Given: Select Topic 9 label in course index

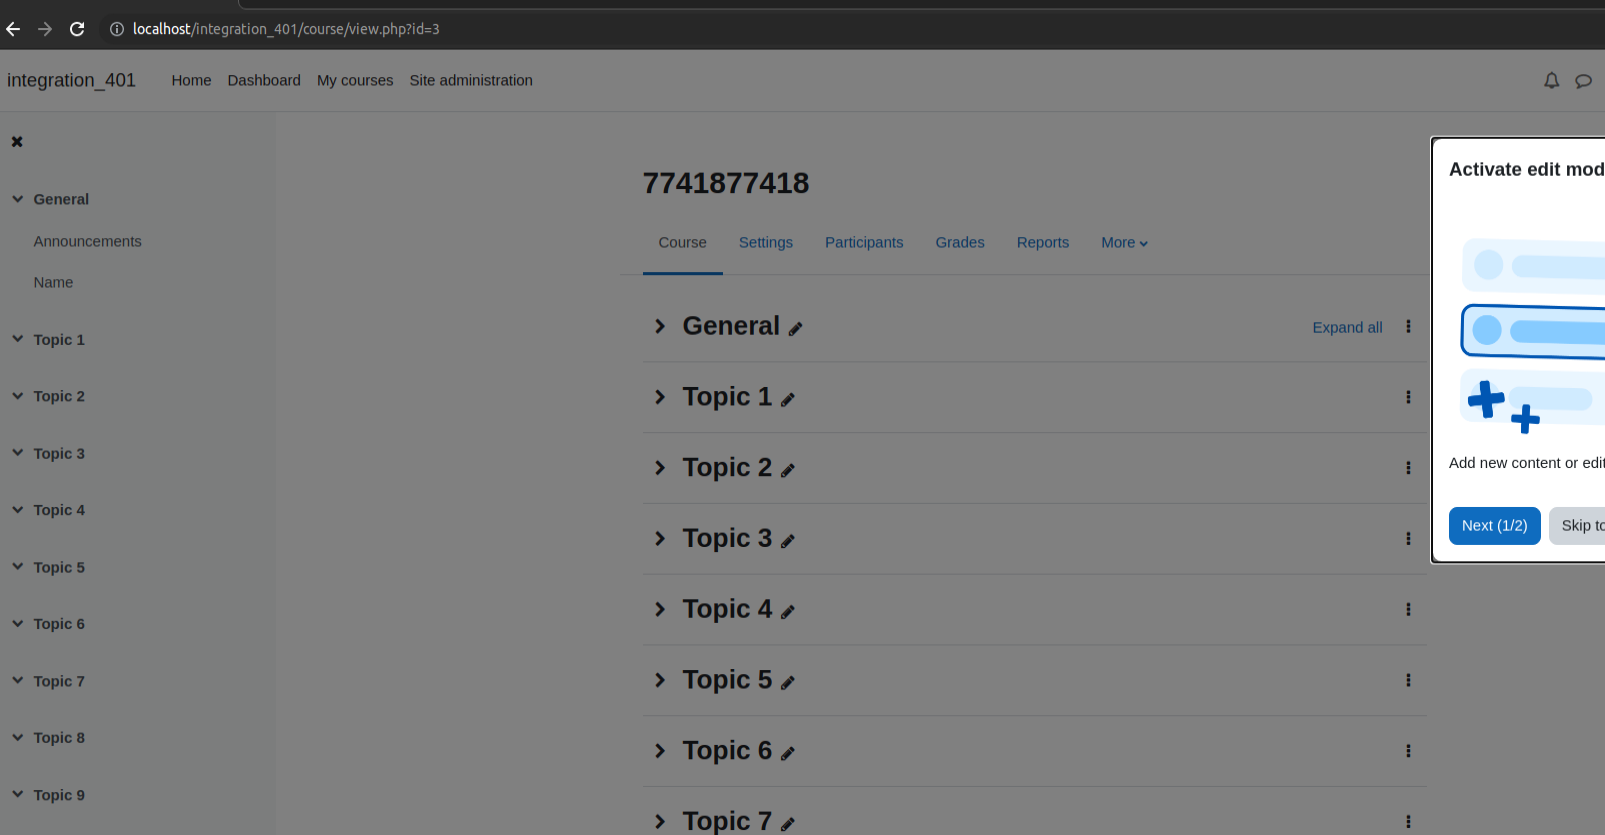Looking at the screenshot, I should [59, 795].
